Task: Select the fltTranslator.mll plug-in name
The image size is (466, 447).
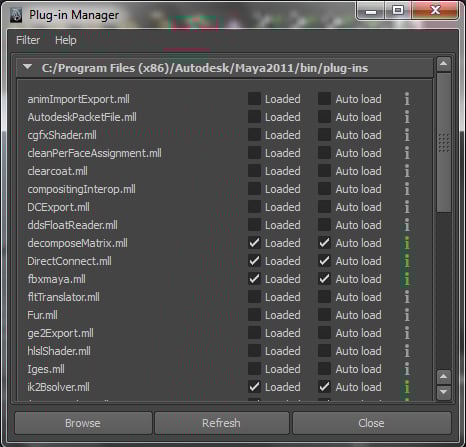Action: tap(63, 297)
